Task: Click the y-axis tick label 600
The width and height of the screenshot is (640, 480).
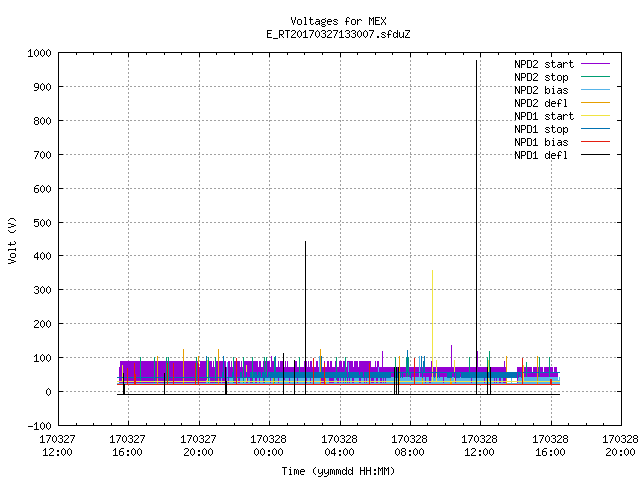Action: (x=42, y=189)
